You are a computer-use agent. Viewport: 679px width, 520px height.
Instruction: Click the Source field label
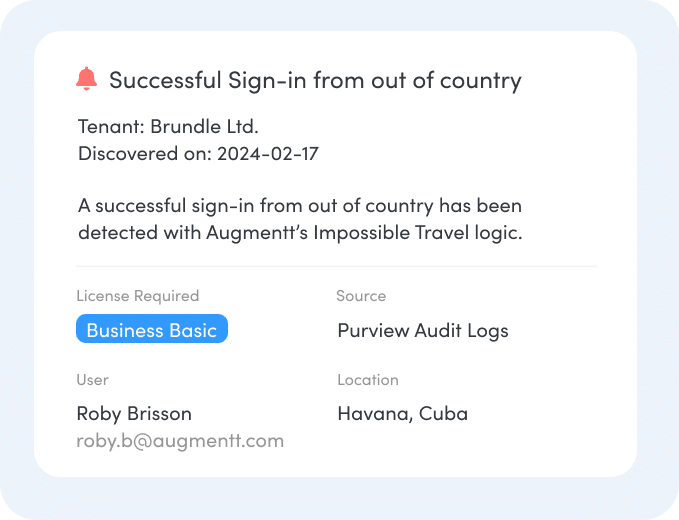[x=361, y=296]
